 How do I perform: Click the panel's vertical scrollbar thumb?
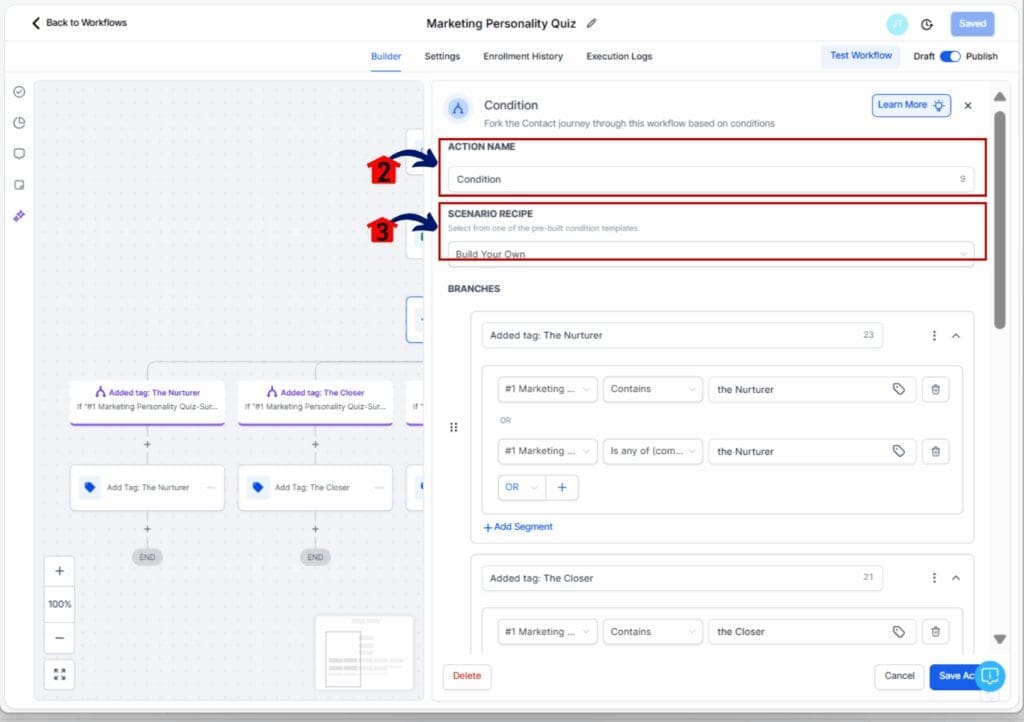[x=999, y=220]
